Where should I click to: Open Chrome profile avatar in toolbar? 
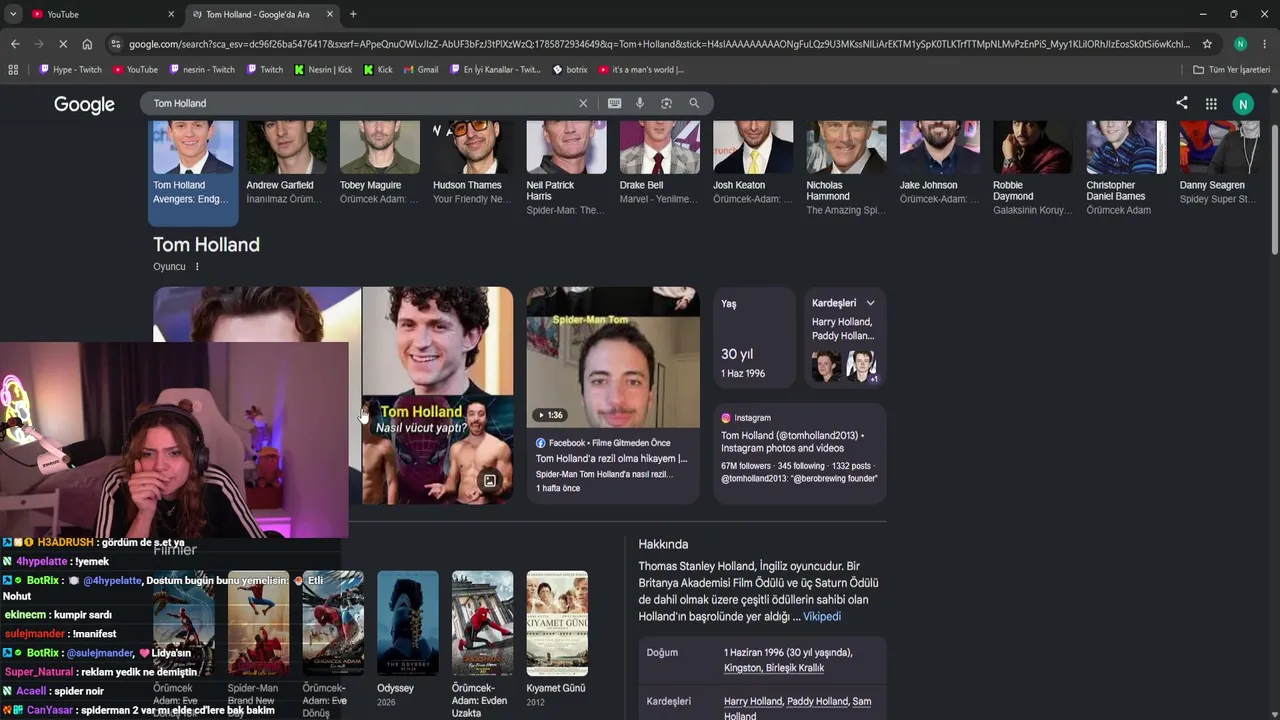pyautogui.click(x=1240, y=44)
